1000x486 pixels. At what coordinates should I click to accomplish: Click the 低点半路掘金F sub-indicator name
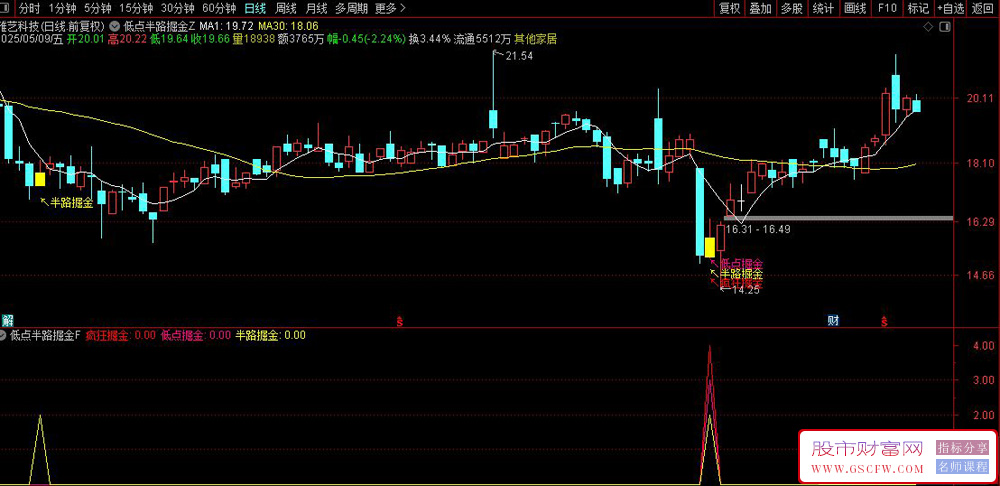click(x=45, y=334)
